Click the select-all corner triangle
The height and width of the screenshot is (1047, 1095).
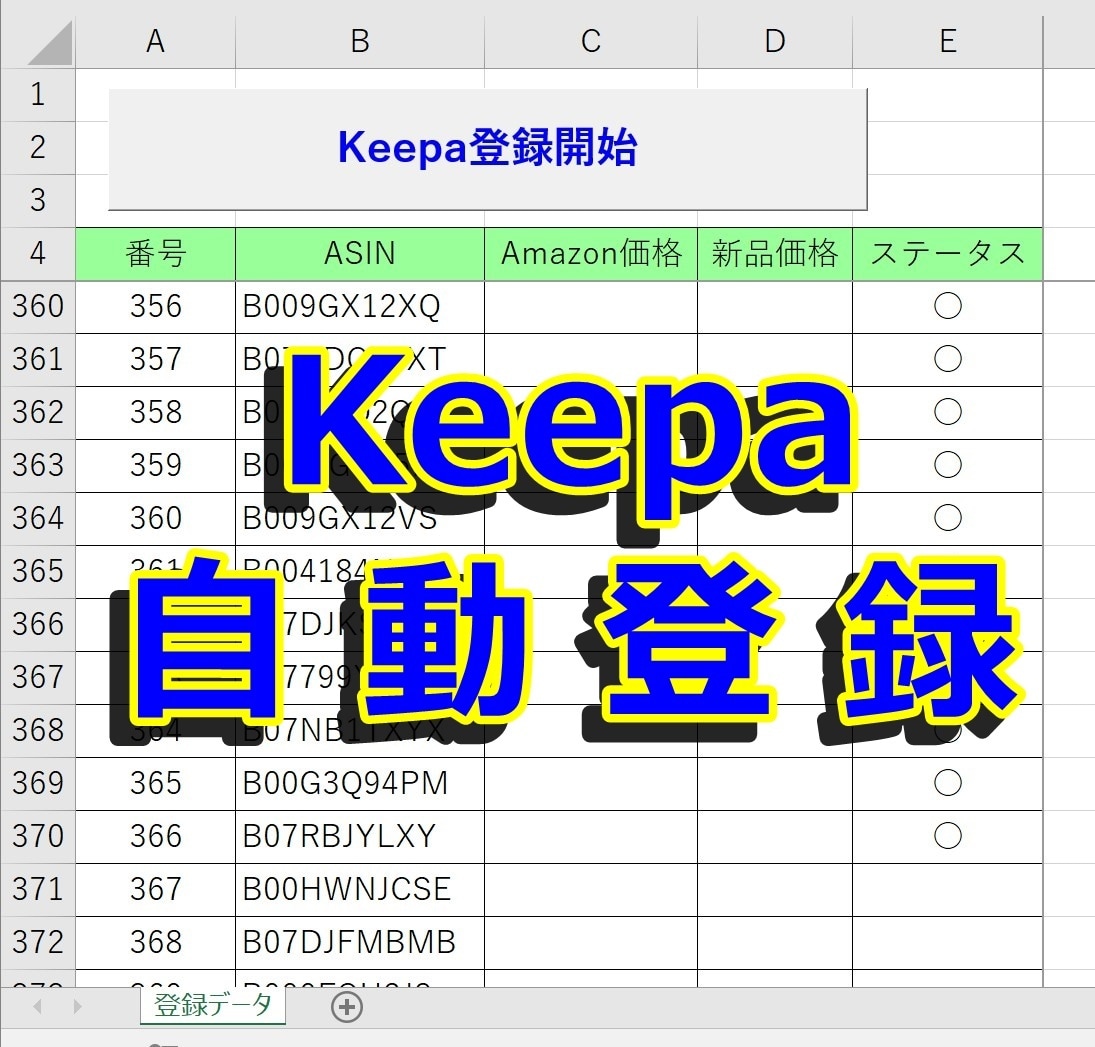[x=50, y=43]
